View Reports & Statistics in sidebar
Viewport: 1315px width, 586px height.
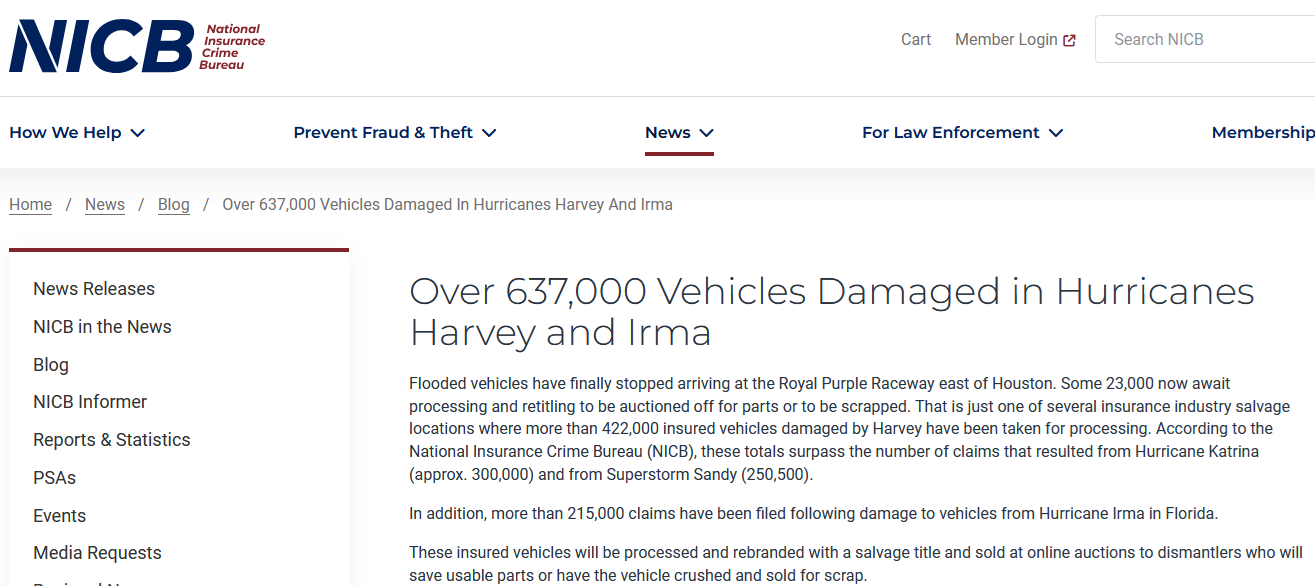pyautogui.click(x=112, y=440)
